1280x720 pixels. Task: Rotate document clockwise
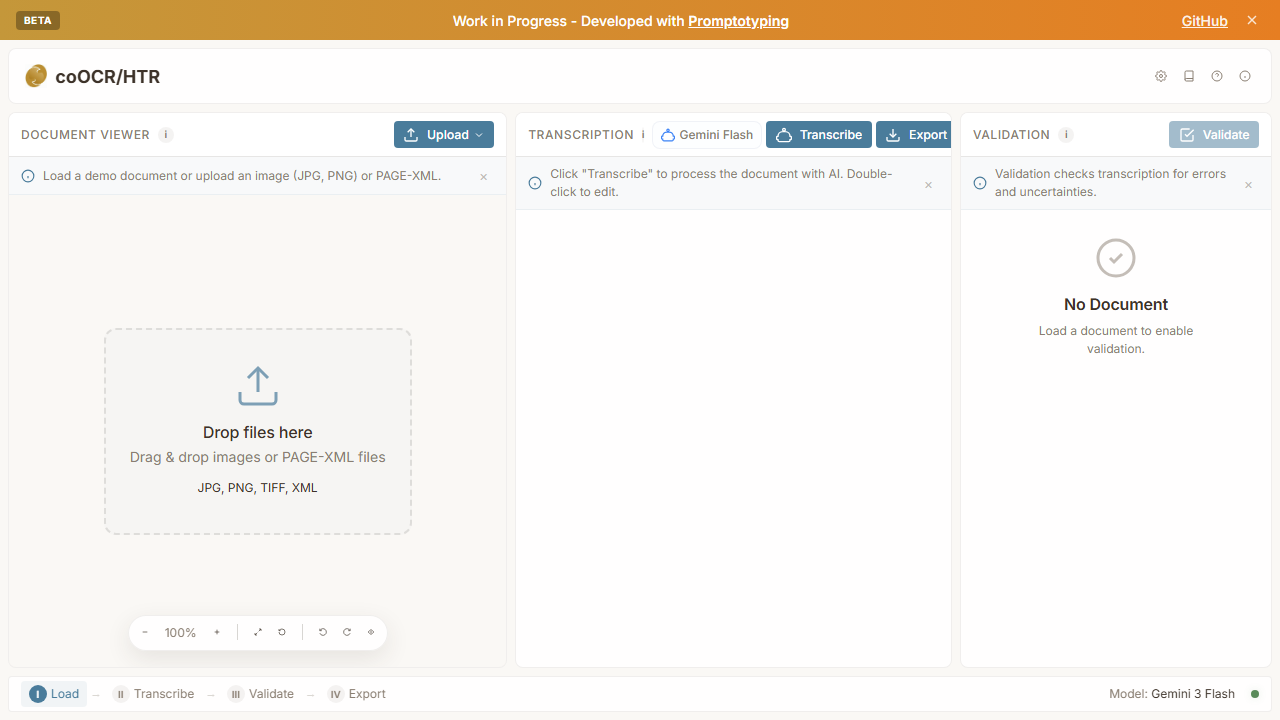click(x=347, y=632)
